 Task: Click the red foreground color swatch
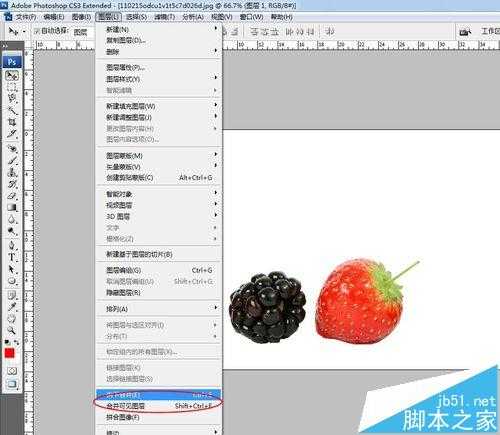pyautogui.click(x=9, y=353)
